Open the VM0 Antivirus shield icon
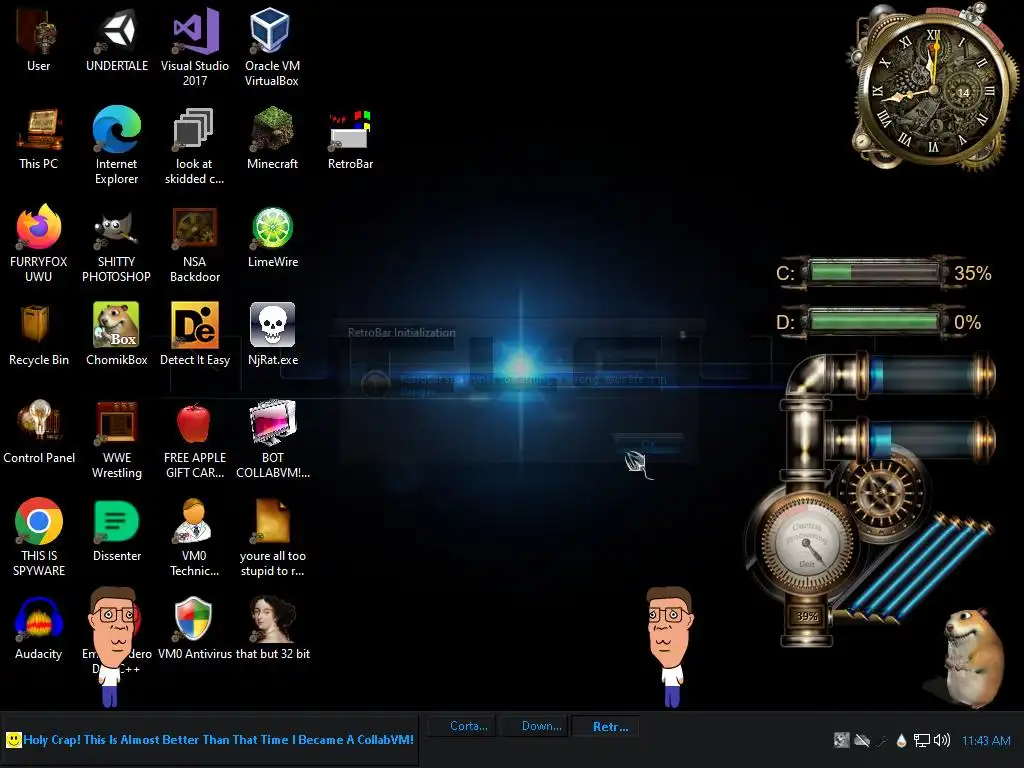Screen dimensions: 1024x768 click(x=194, y=628)
